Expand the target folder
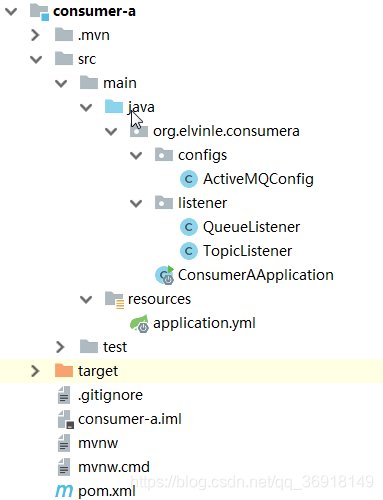Image resolution: width=383 pixels, height=500 pixels. (35, 371)
